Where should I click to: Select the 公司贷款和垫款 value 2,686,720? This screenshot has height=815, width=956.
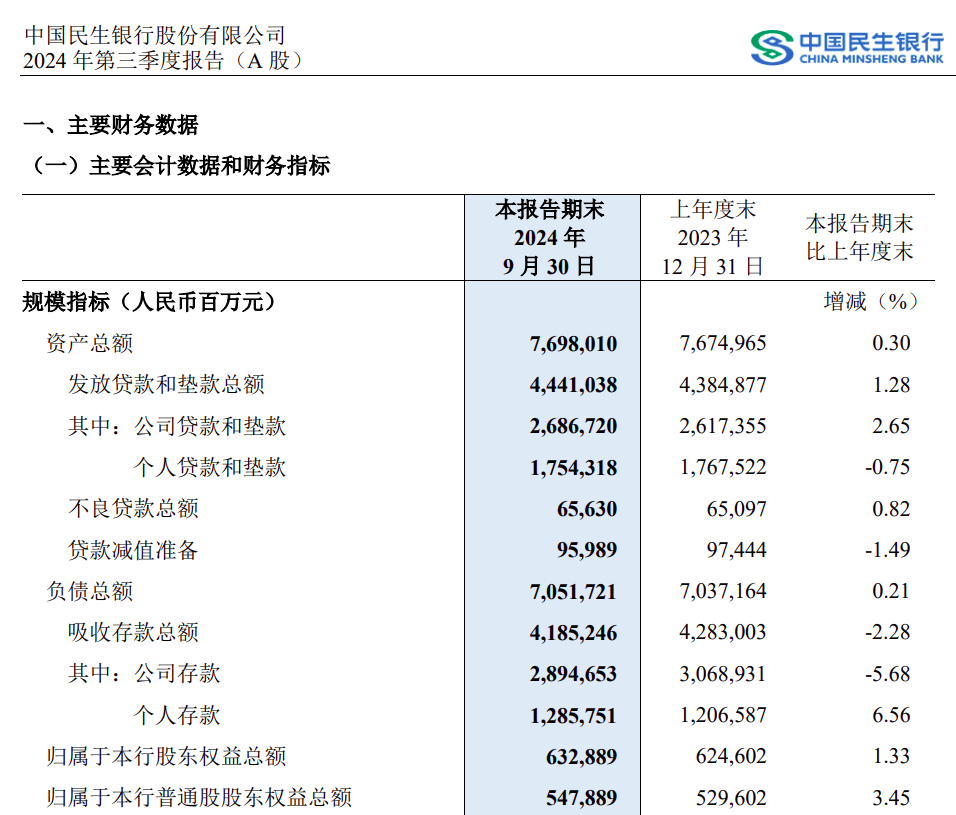point(573,426)
